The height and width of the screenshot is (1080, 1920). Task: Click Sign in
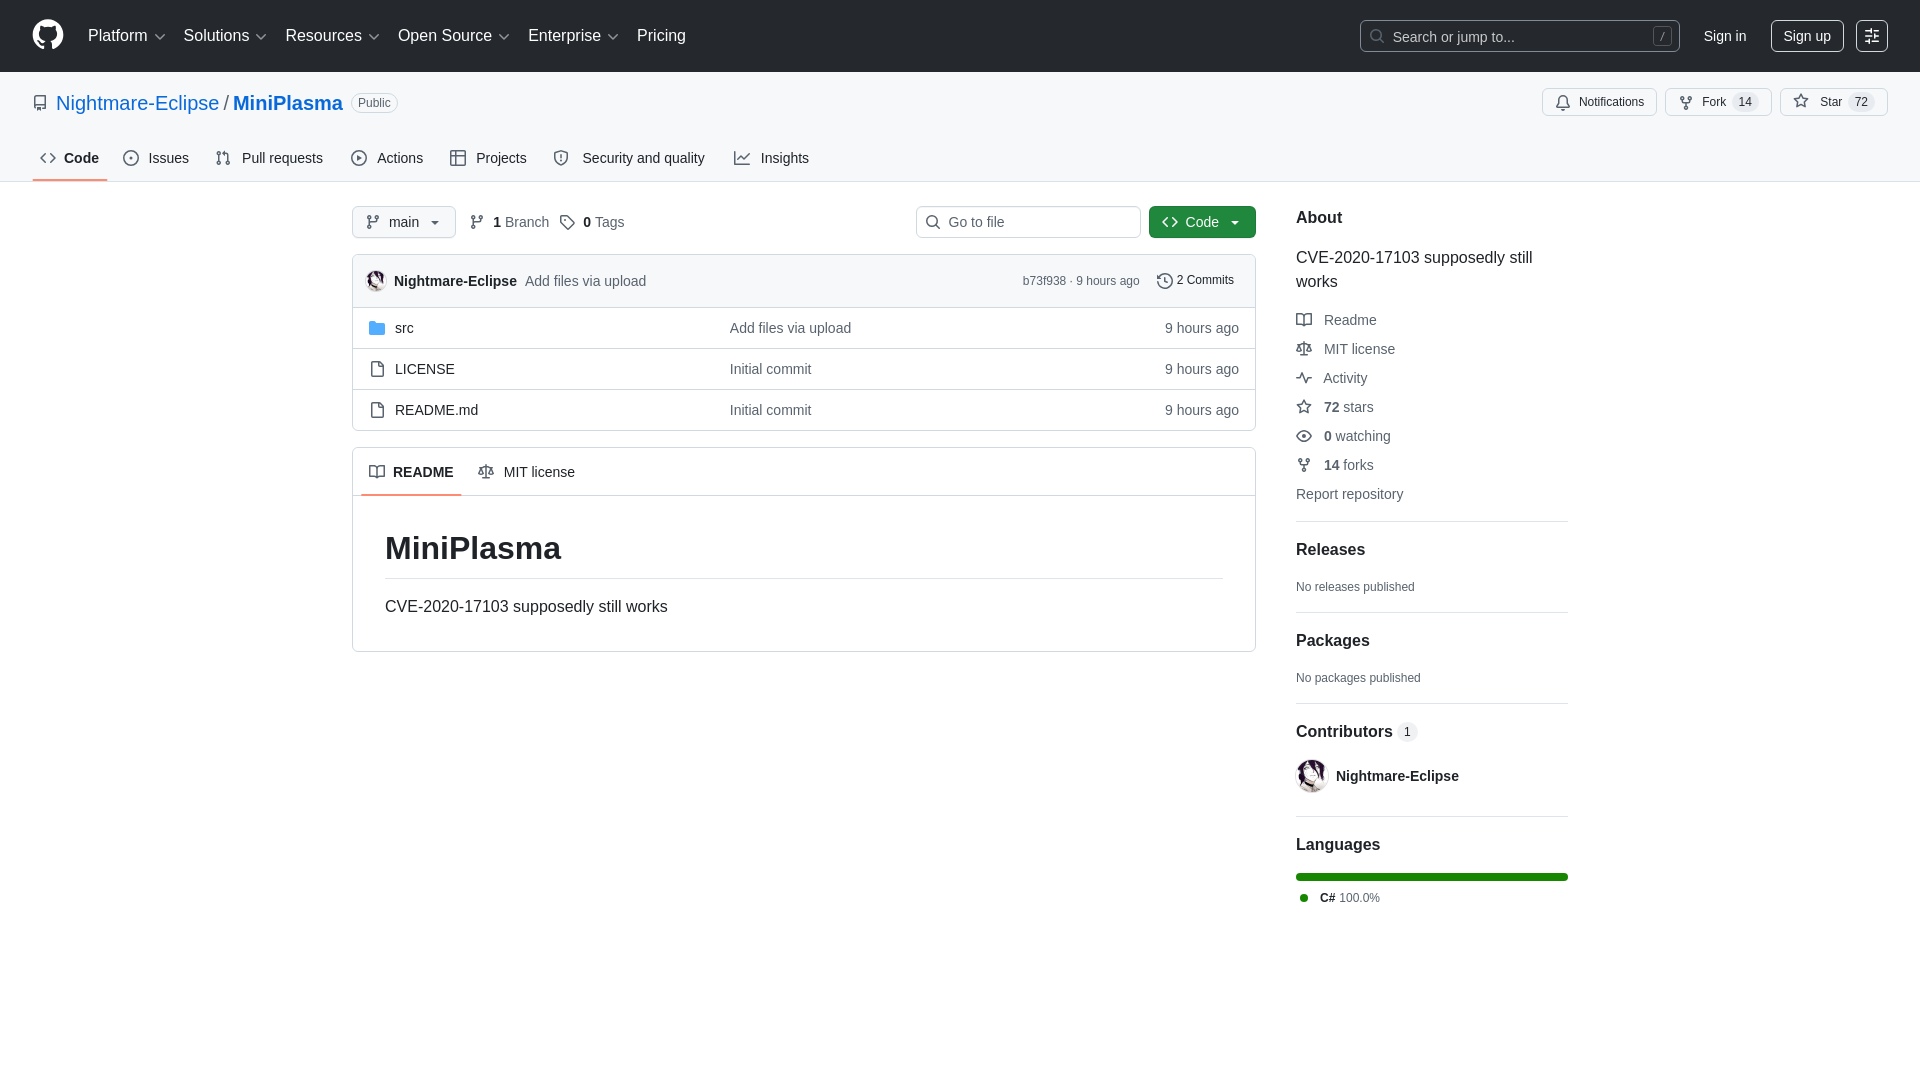point(1725,36)
